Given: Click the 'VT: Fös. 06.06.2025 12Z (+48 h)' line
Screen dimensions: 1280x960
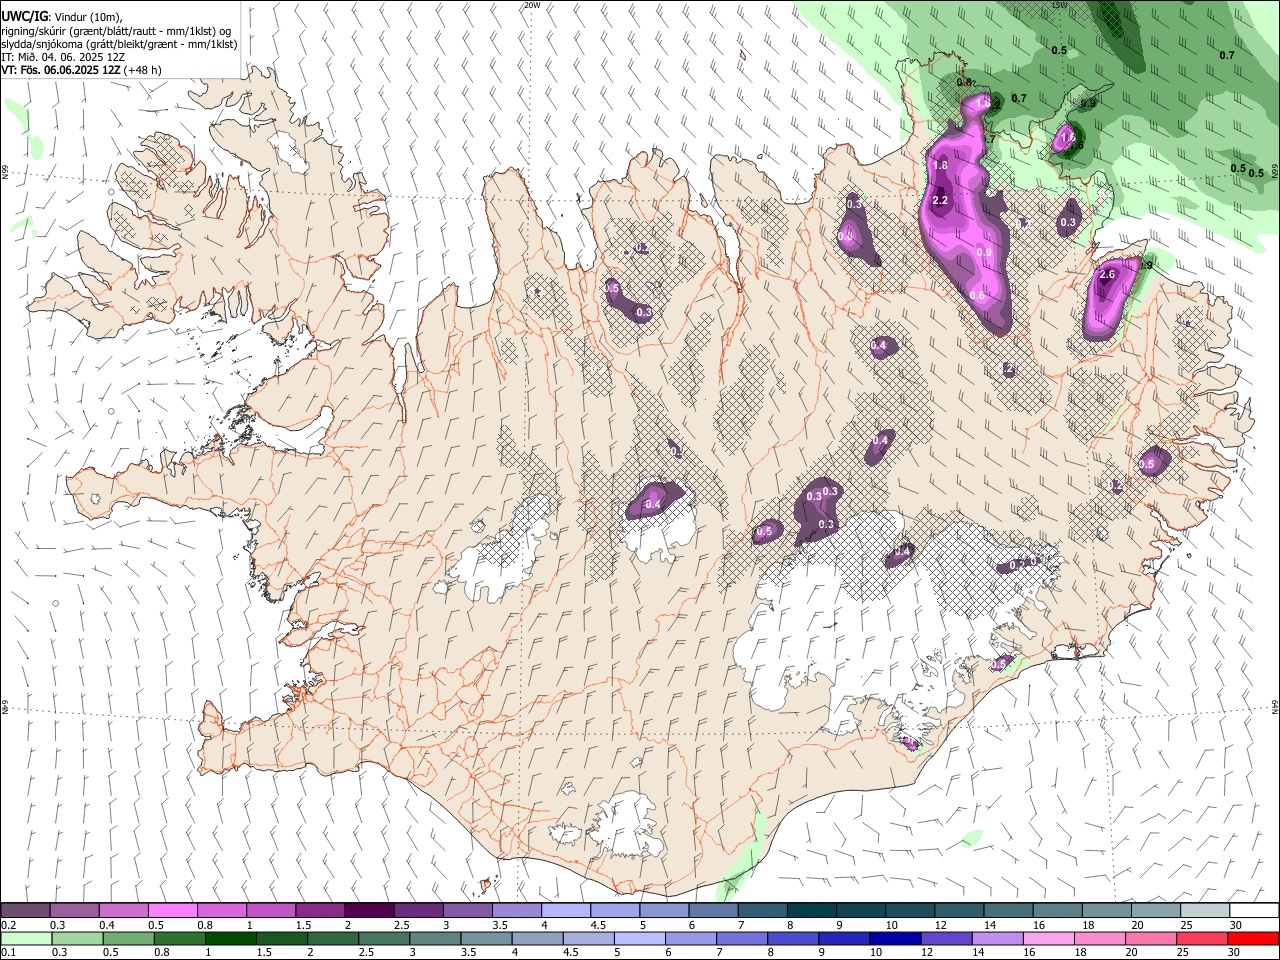Looking at the screenshot, I should click(81, 70).
